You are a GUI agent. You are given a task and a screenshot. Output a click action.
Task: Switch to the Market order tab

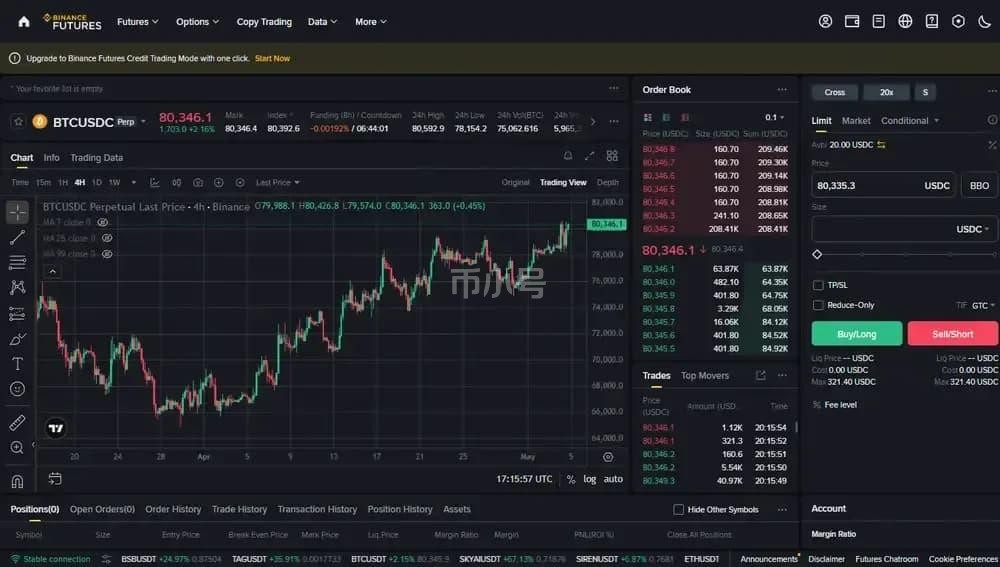[x=856, y=121]
